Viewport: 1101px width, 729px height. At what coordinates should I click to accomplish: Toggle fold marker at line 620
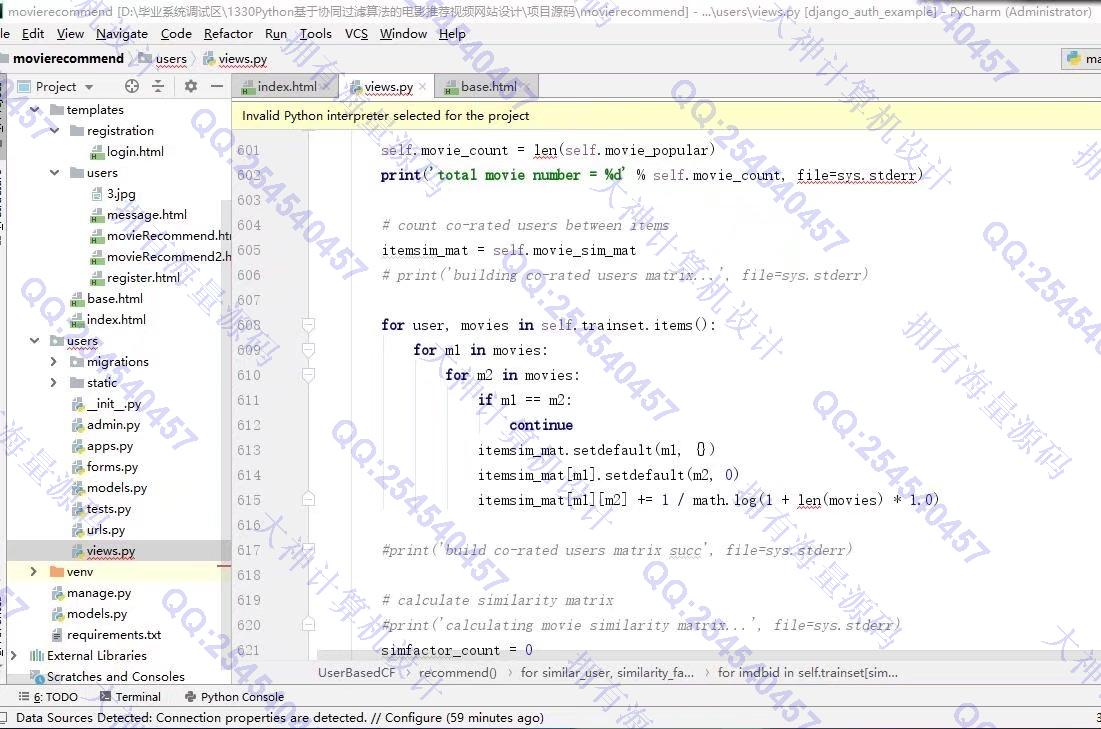(x=308, y=624)
